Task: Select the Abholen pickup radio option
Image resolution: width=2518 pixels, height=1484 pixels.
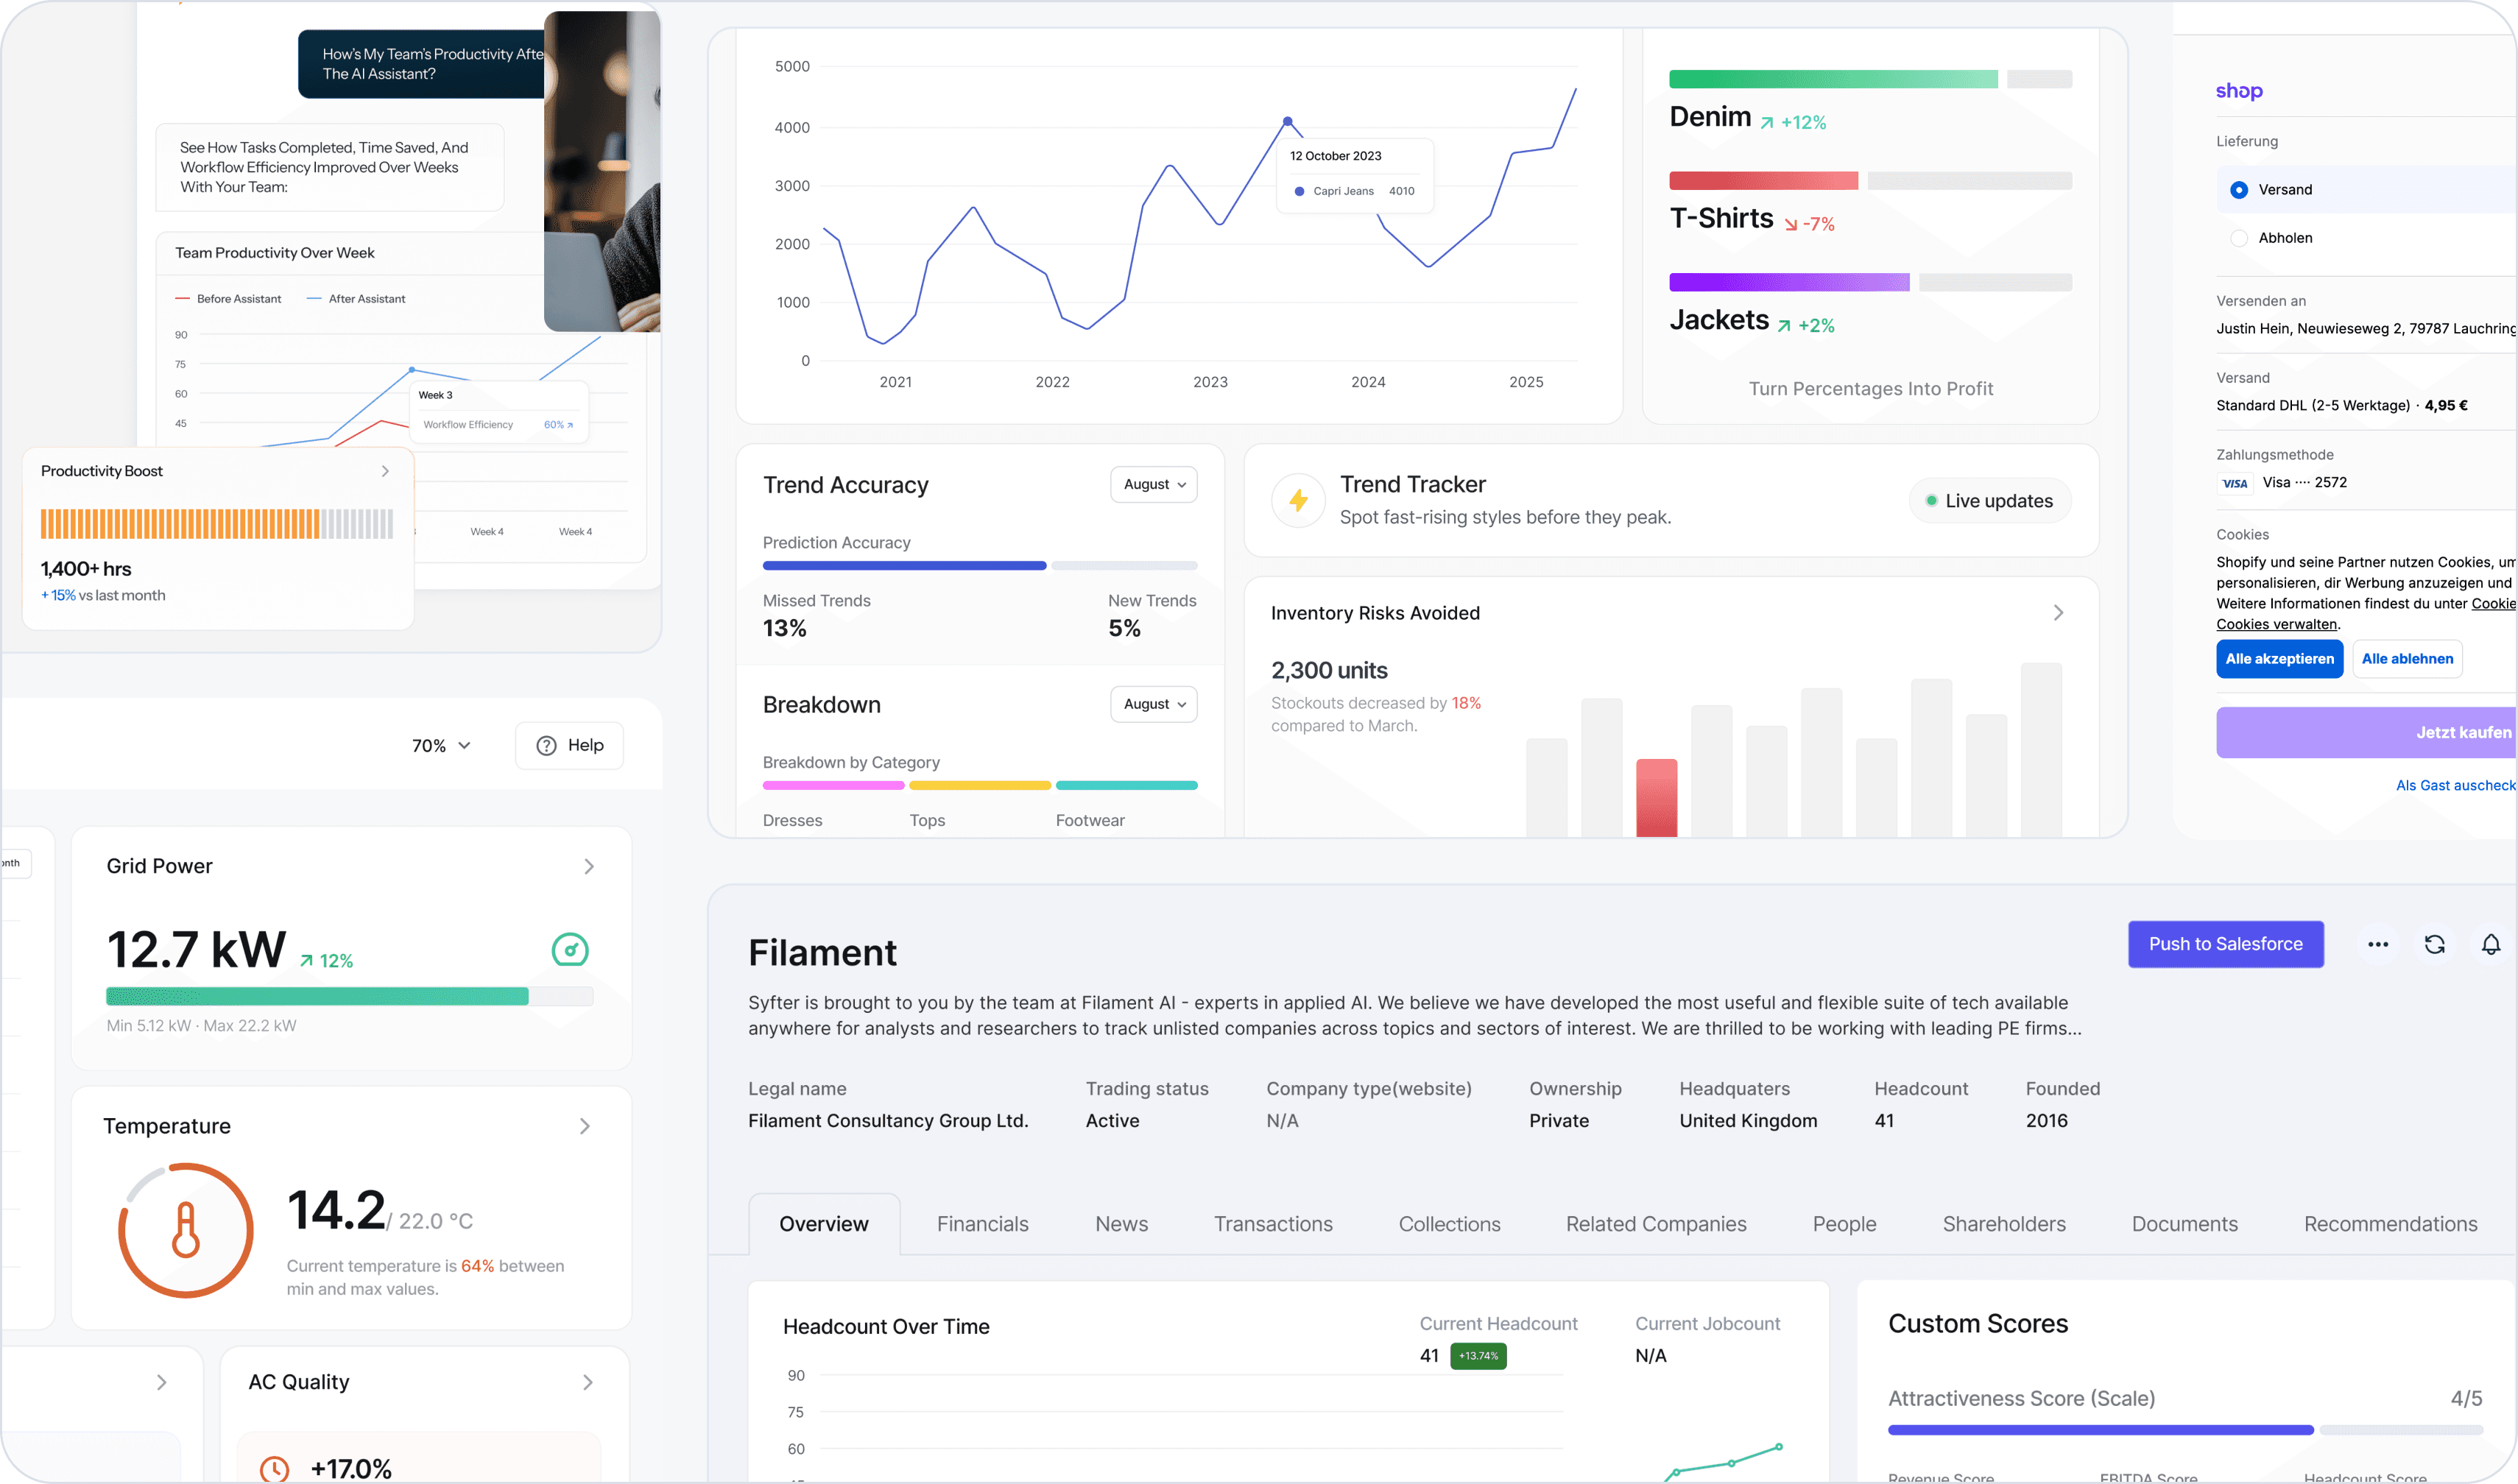Action: click(x=2239, y=238)
